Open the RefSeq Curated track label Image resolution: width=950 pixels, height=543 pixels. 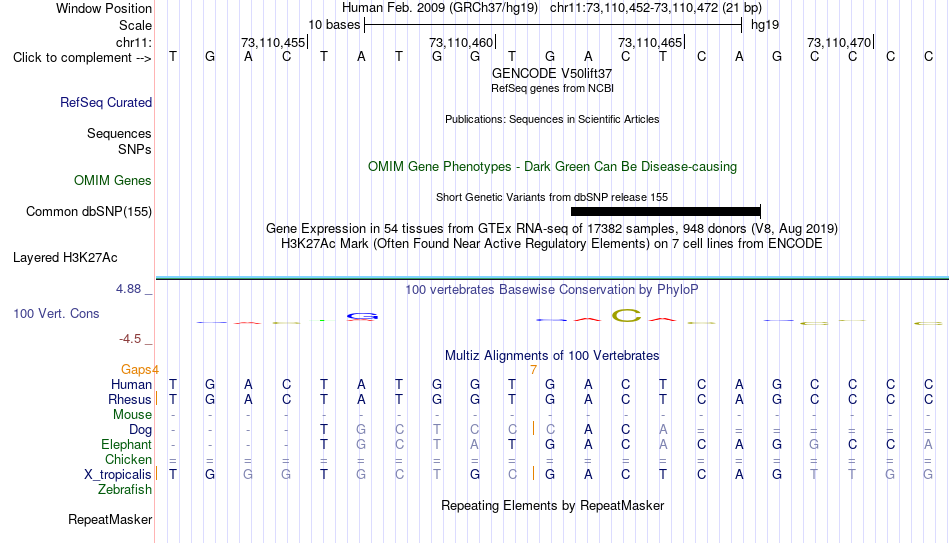click(x=105, y=102)
